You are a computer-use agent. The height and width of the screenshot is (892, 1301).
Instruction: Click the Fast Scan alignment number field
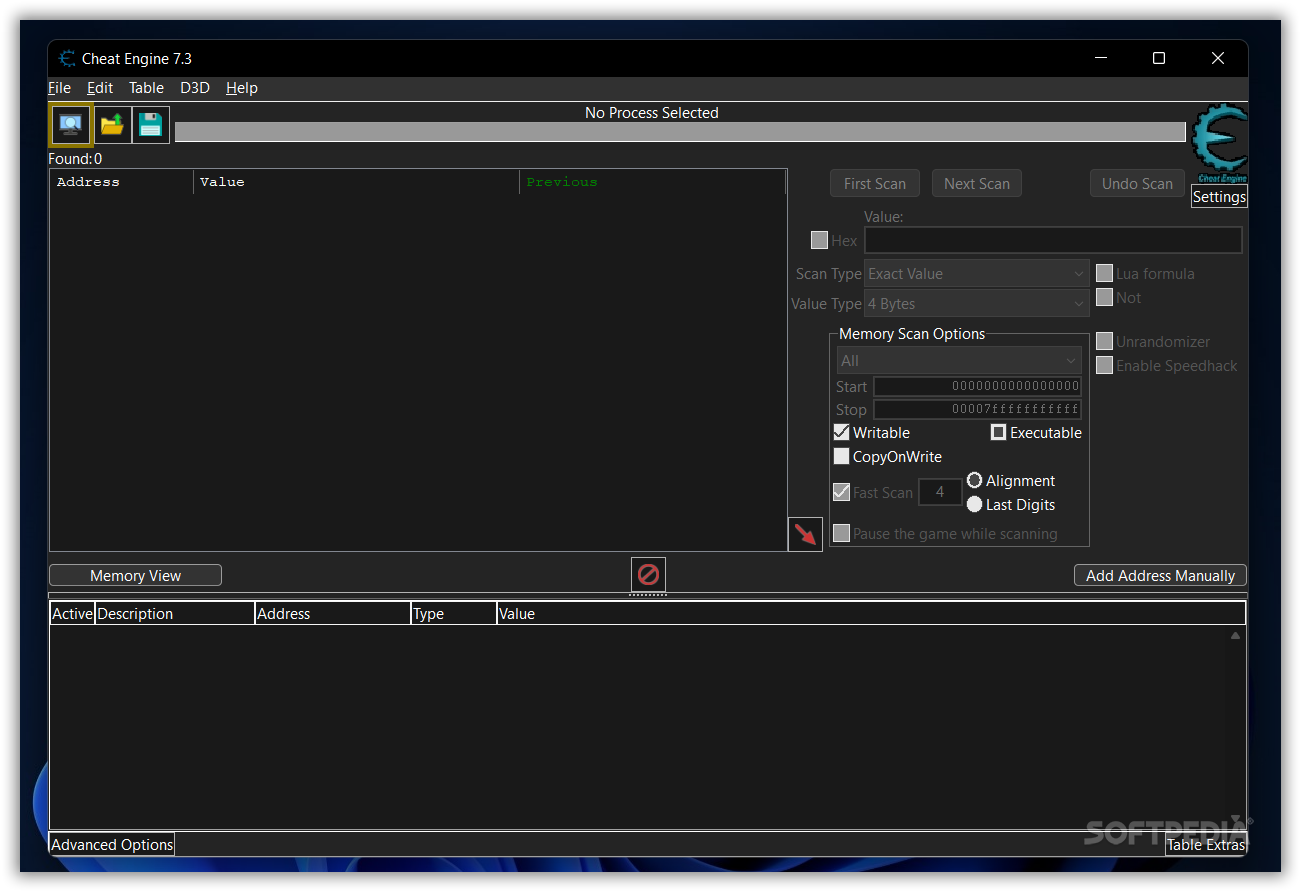(x=940, y=492)
